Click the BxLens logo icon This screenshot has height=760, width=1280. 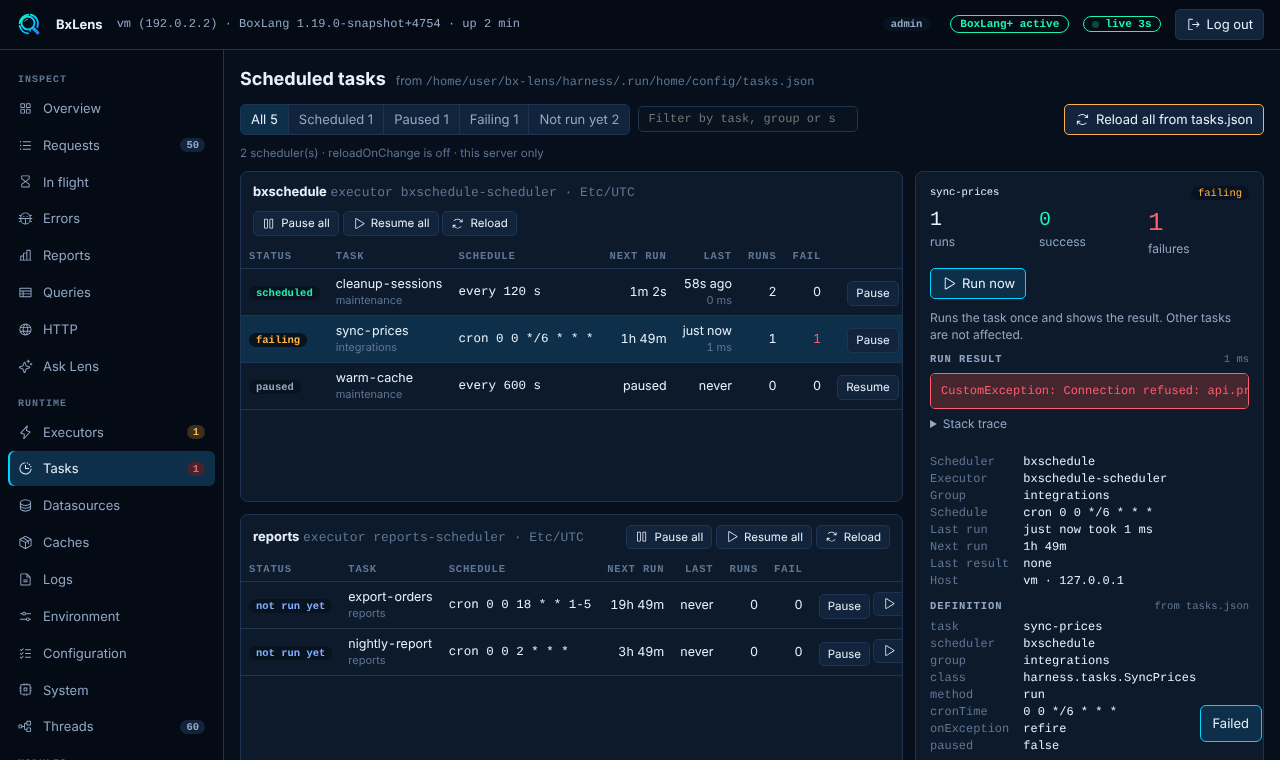point(29,24)
